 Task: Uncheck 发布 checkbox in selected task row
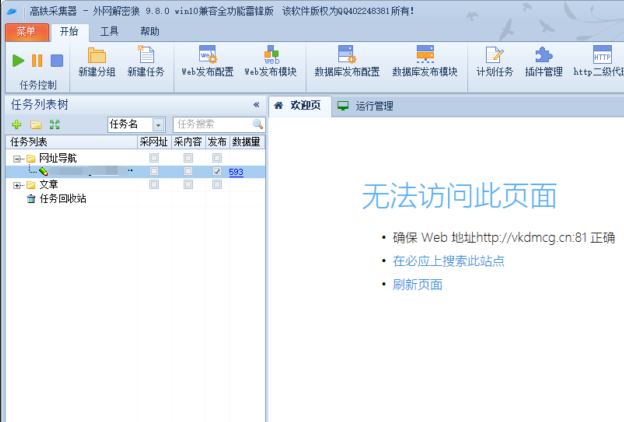tap(217, 171)
